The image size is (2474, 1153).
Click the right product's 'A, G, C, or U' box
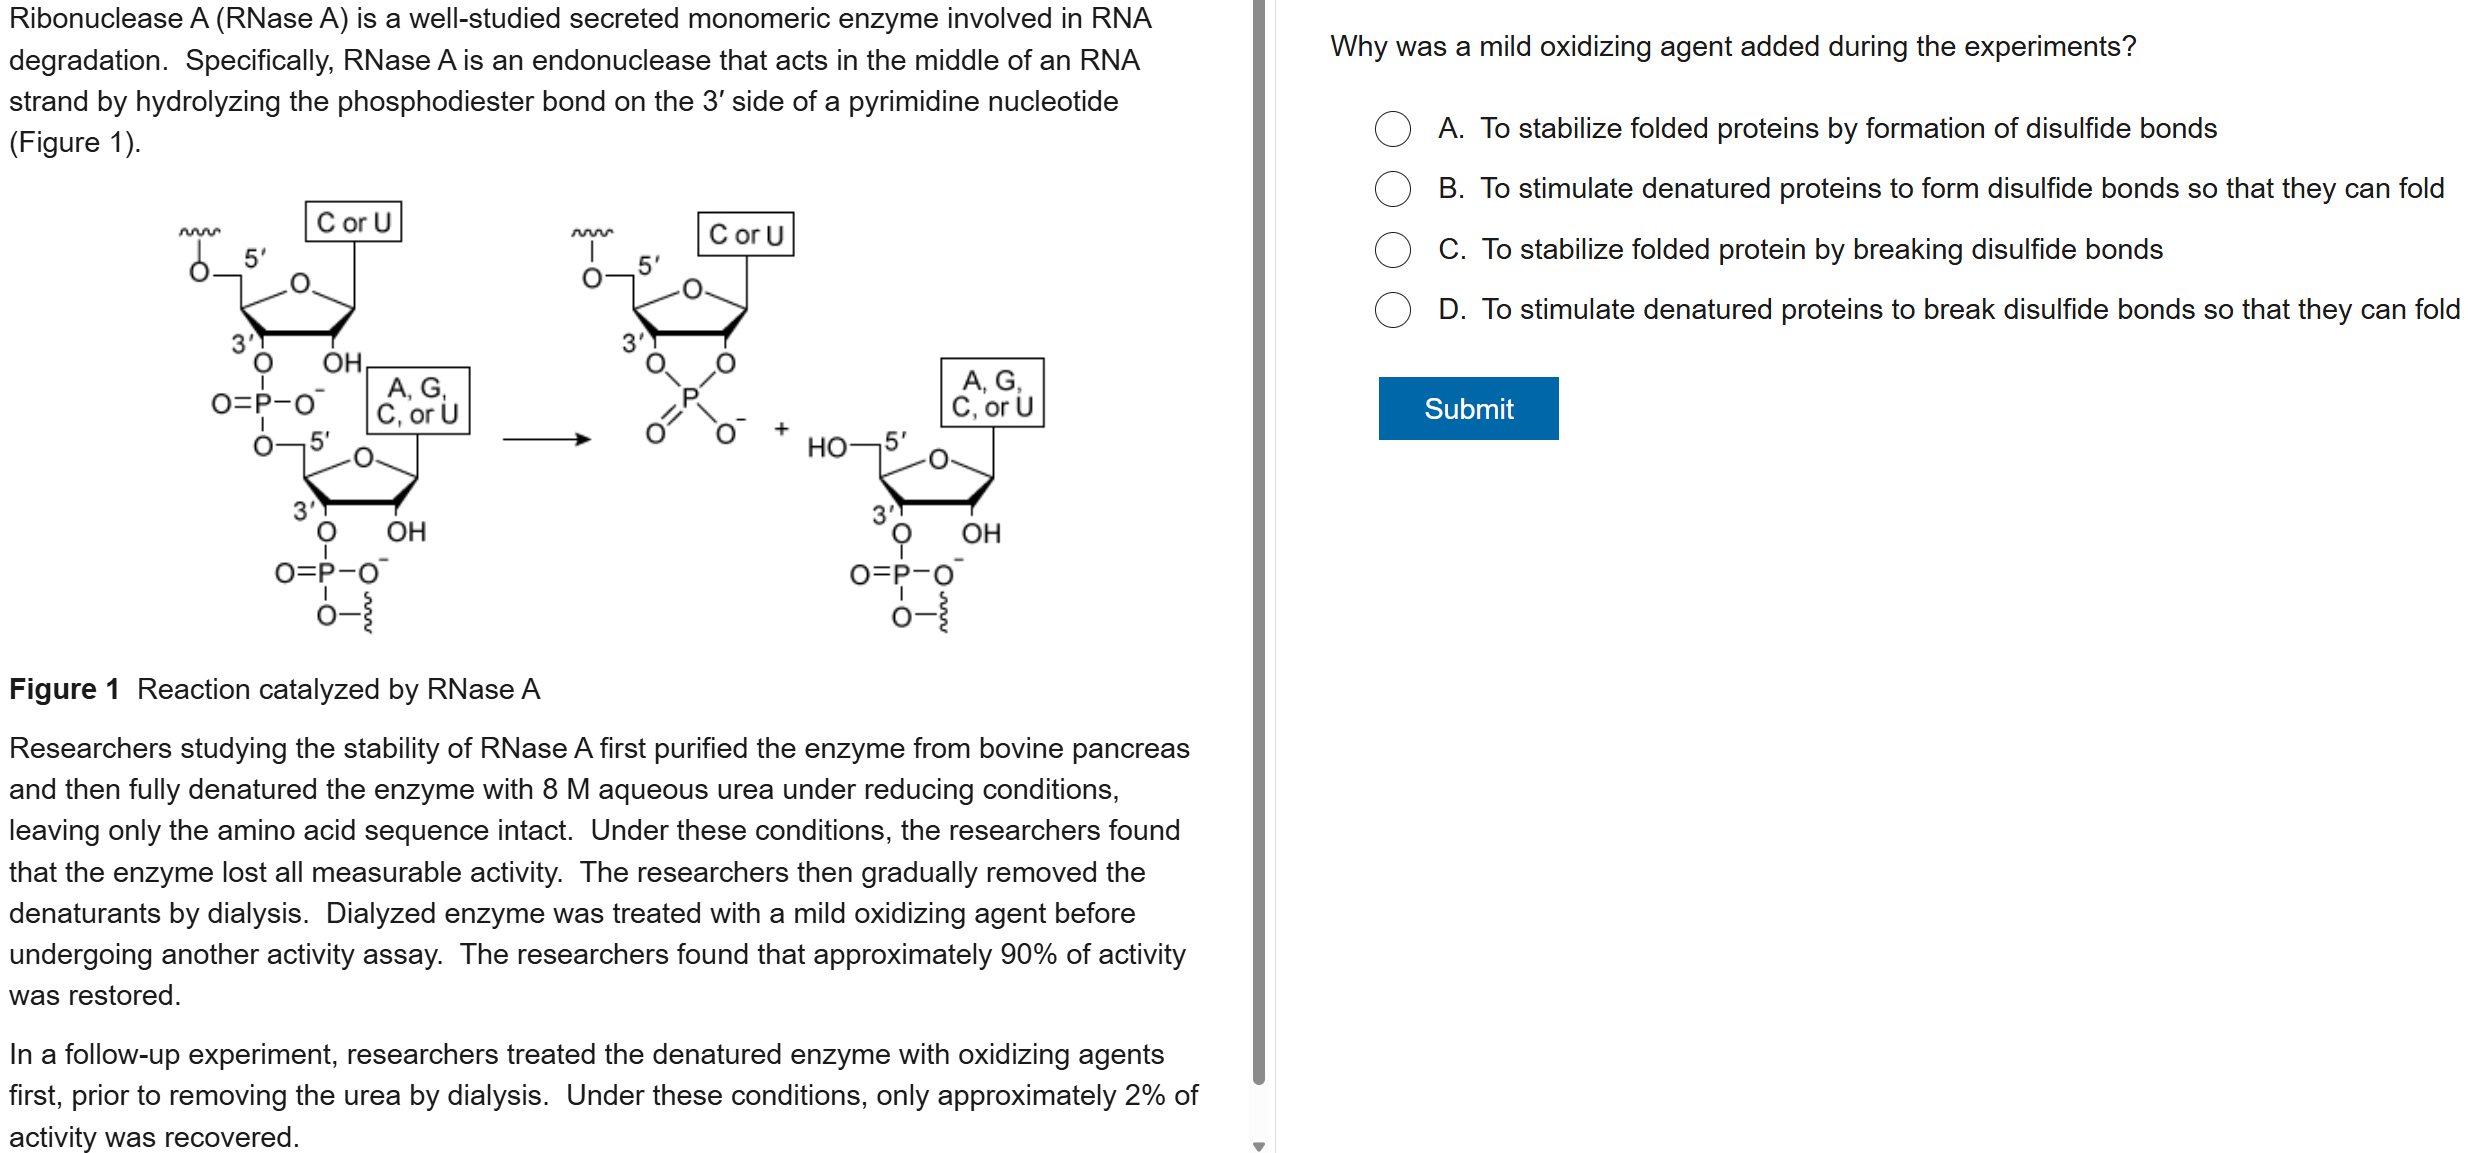tap(991, 393)
